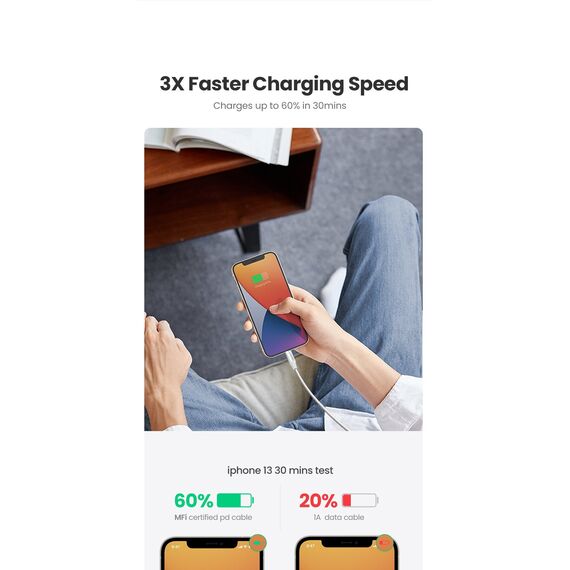This screenshot has width=570, height=570.
Task: Click the open book on the wooden table
Action: (x=218, y=145)
